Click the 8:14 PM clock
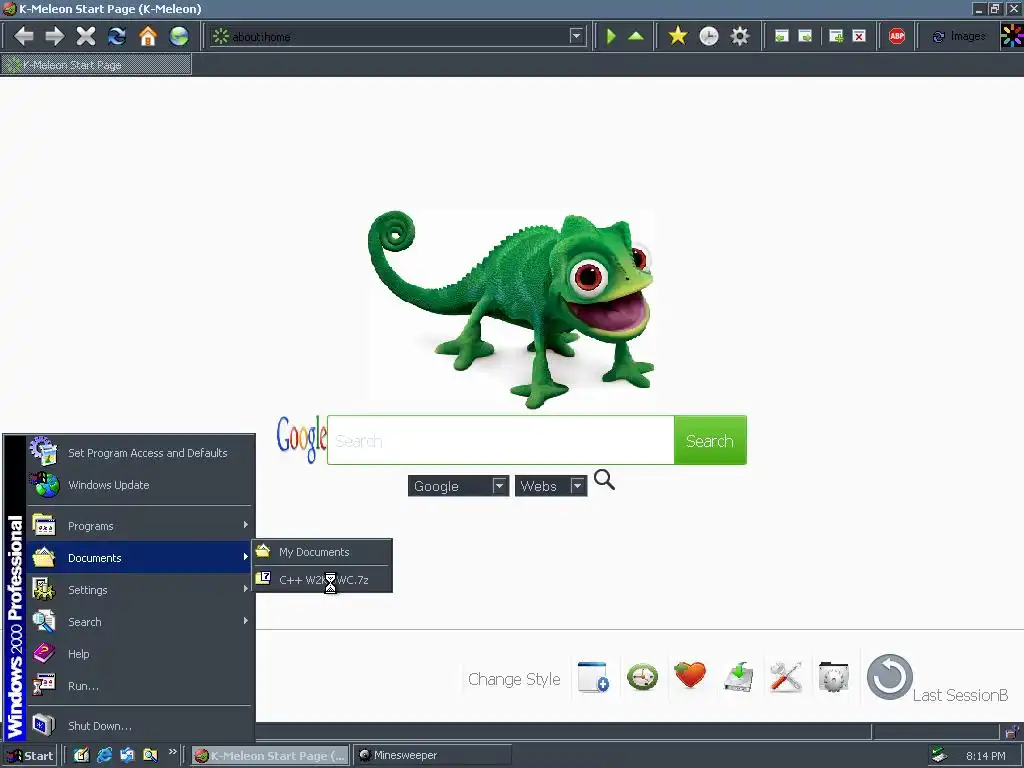This screenshot has height=768, width=1024. point(985,756)
